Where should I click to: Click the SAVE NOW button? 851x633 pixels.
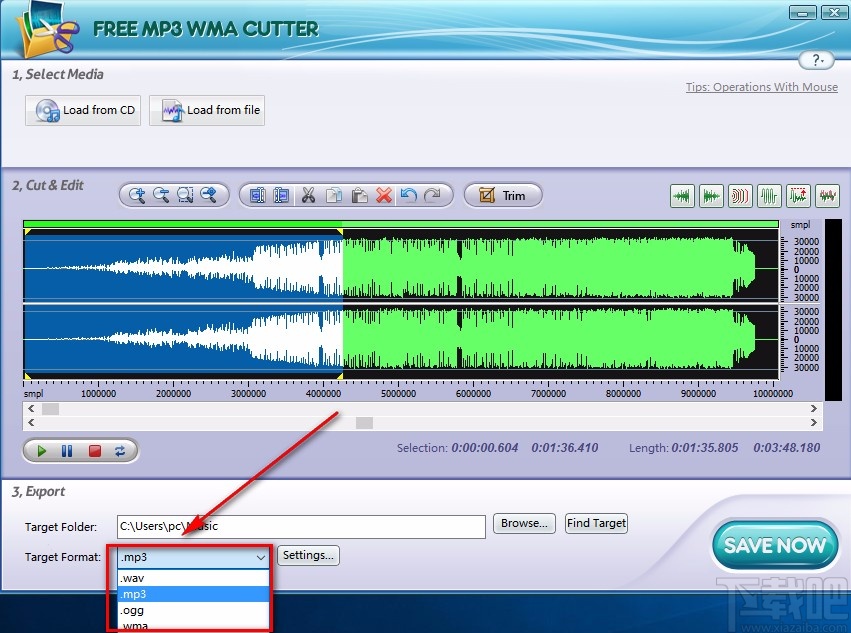point(775,545)
